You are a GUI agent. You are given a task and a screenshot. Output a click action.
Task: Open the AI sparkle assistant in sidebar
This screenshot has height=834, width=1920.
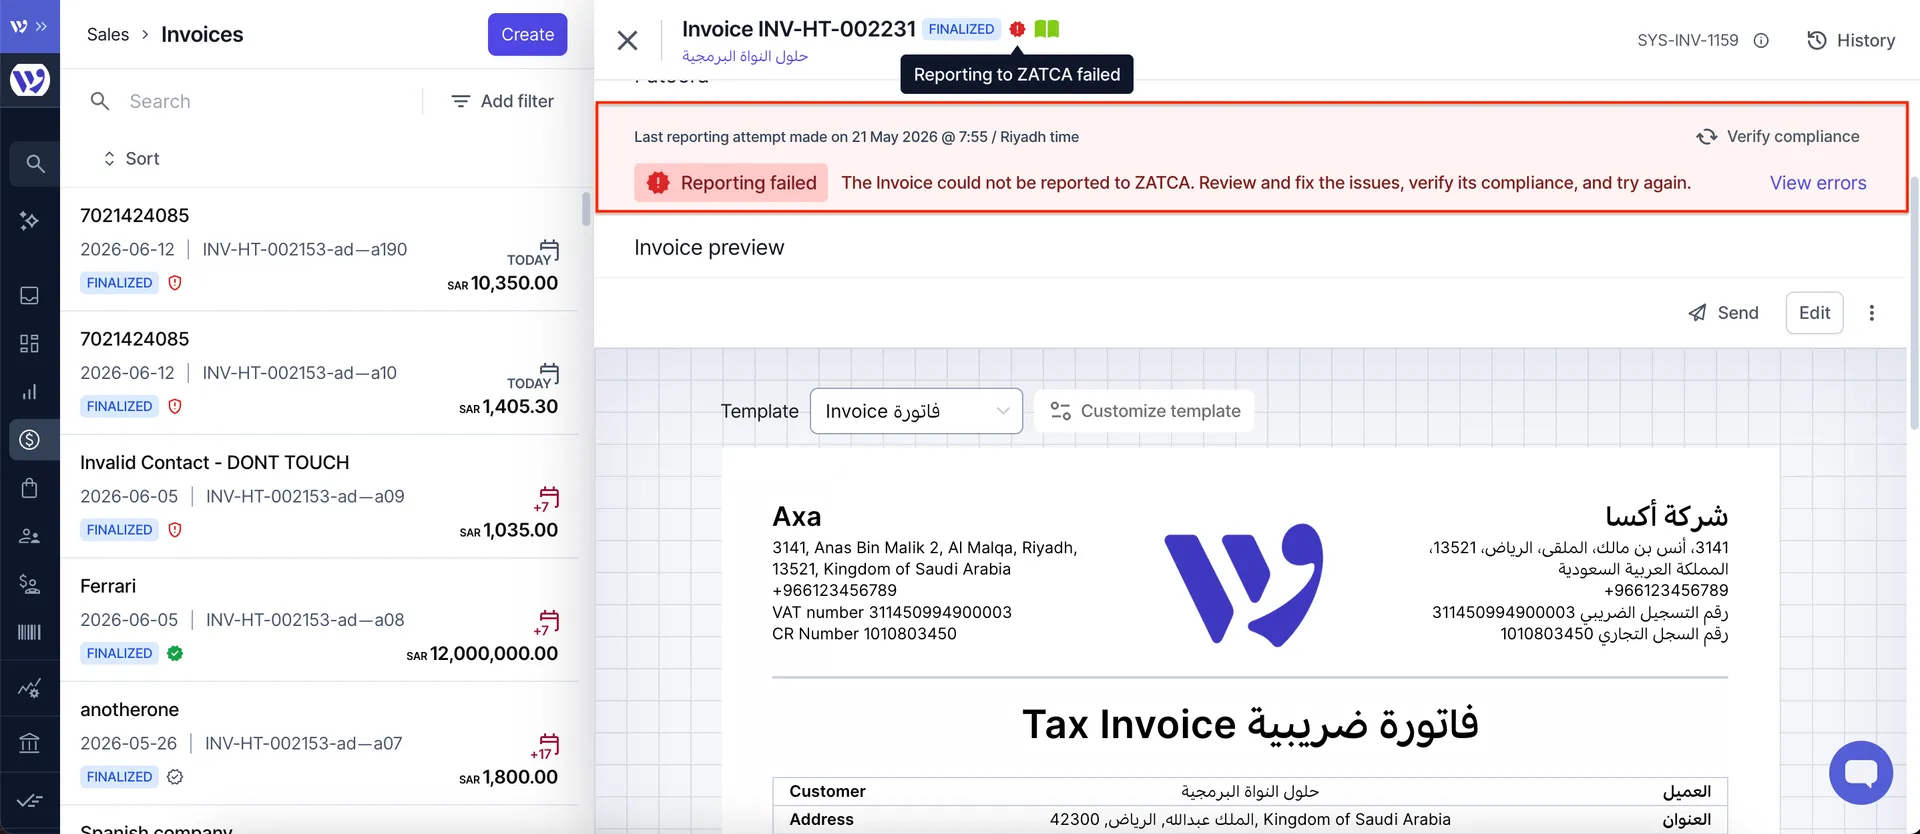click(30, 220)
